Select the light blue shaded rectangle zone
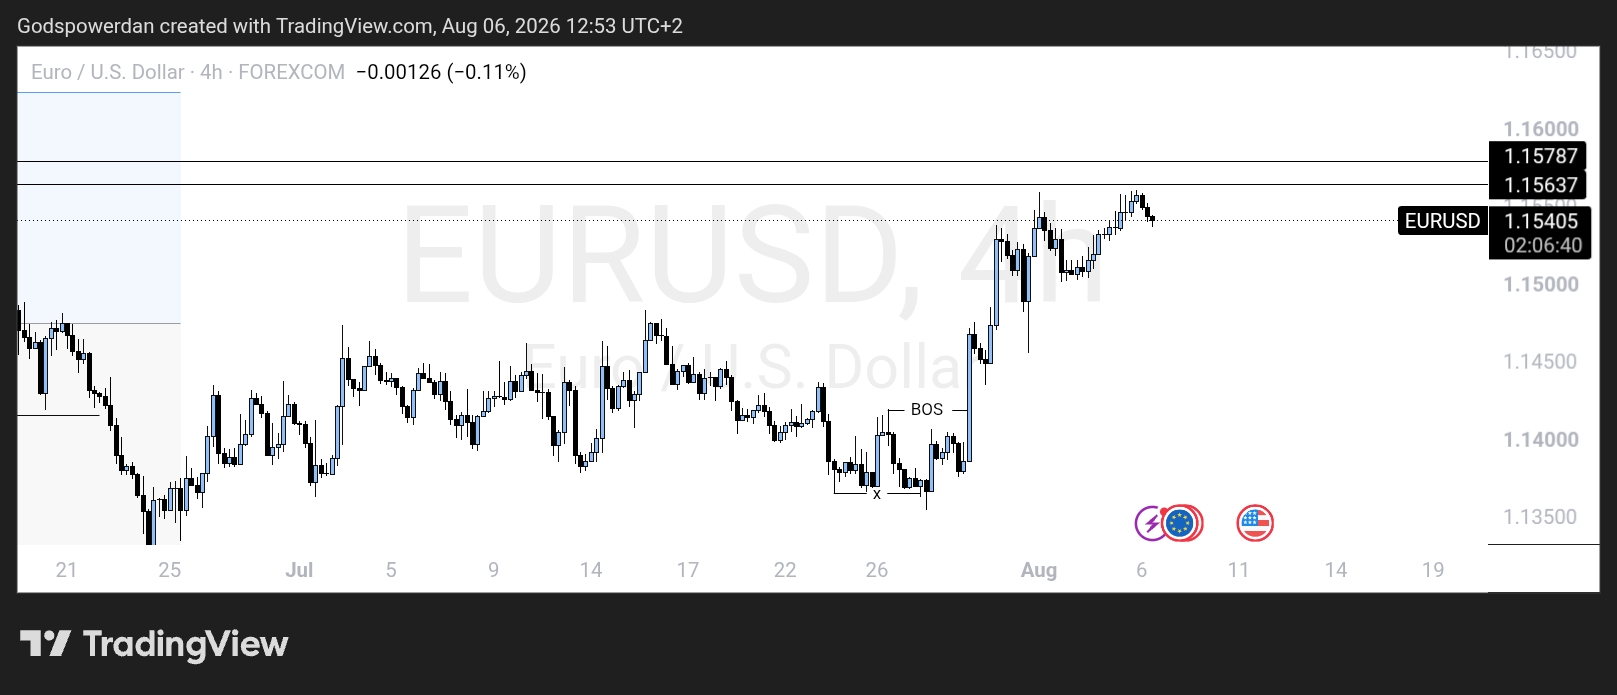Image resolution: width=1617 pixels, height=695 pixels. click(x=99, y=208)
